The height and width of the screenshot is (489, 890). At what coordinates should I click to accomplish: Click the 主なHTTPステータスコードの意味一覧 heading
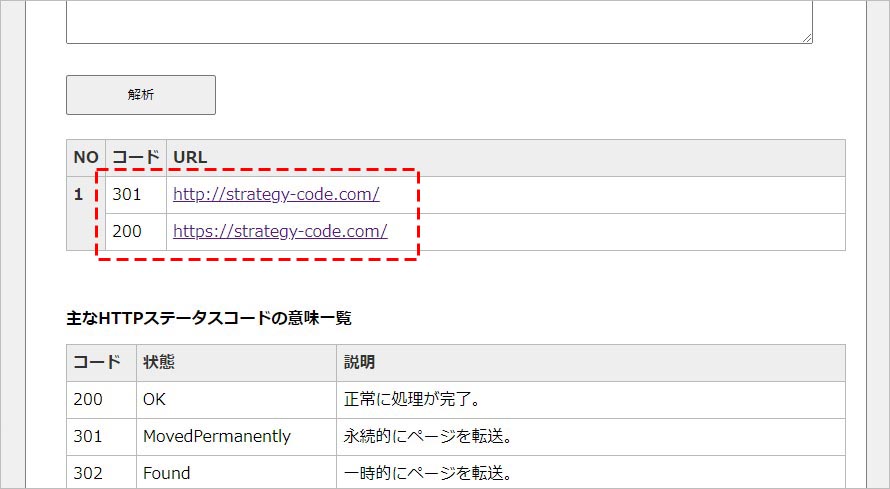(208, 319)
